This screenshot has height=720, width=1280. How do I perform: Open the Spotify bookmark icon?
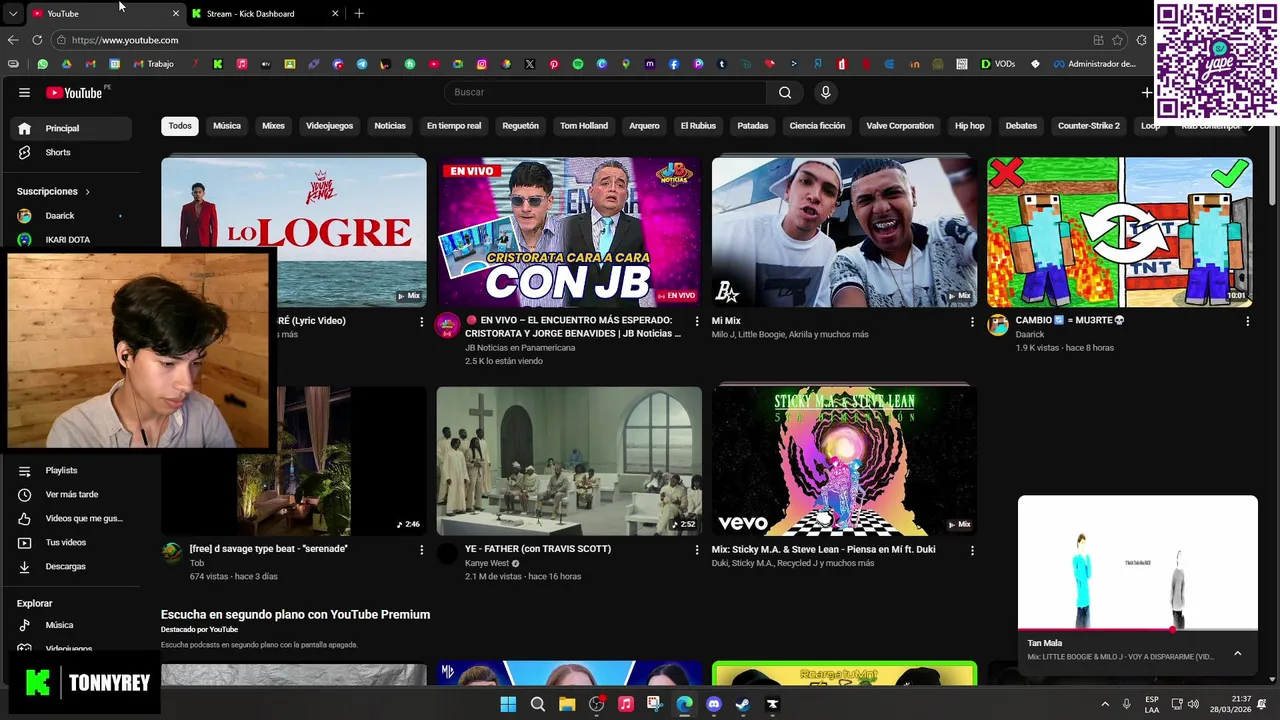(x=578, y=64)
